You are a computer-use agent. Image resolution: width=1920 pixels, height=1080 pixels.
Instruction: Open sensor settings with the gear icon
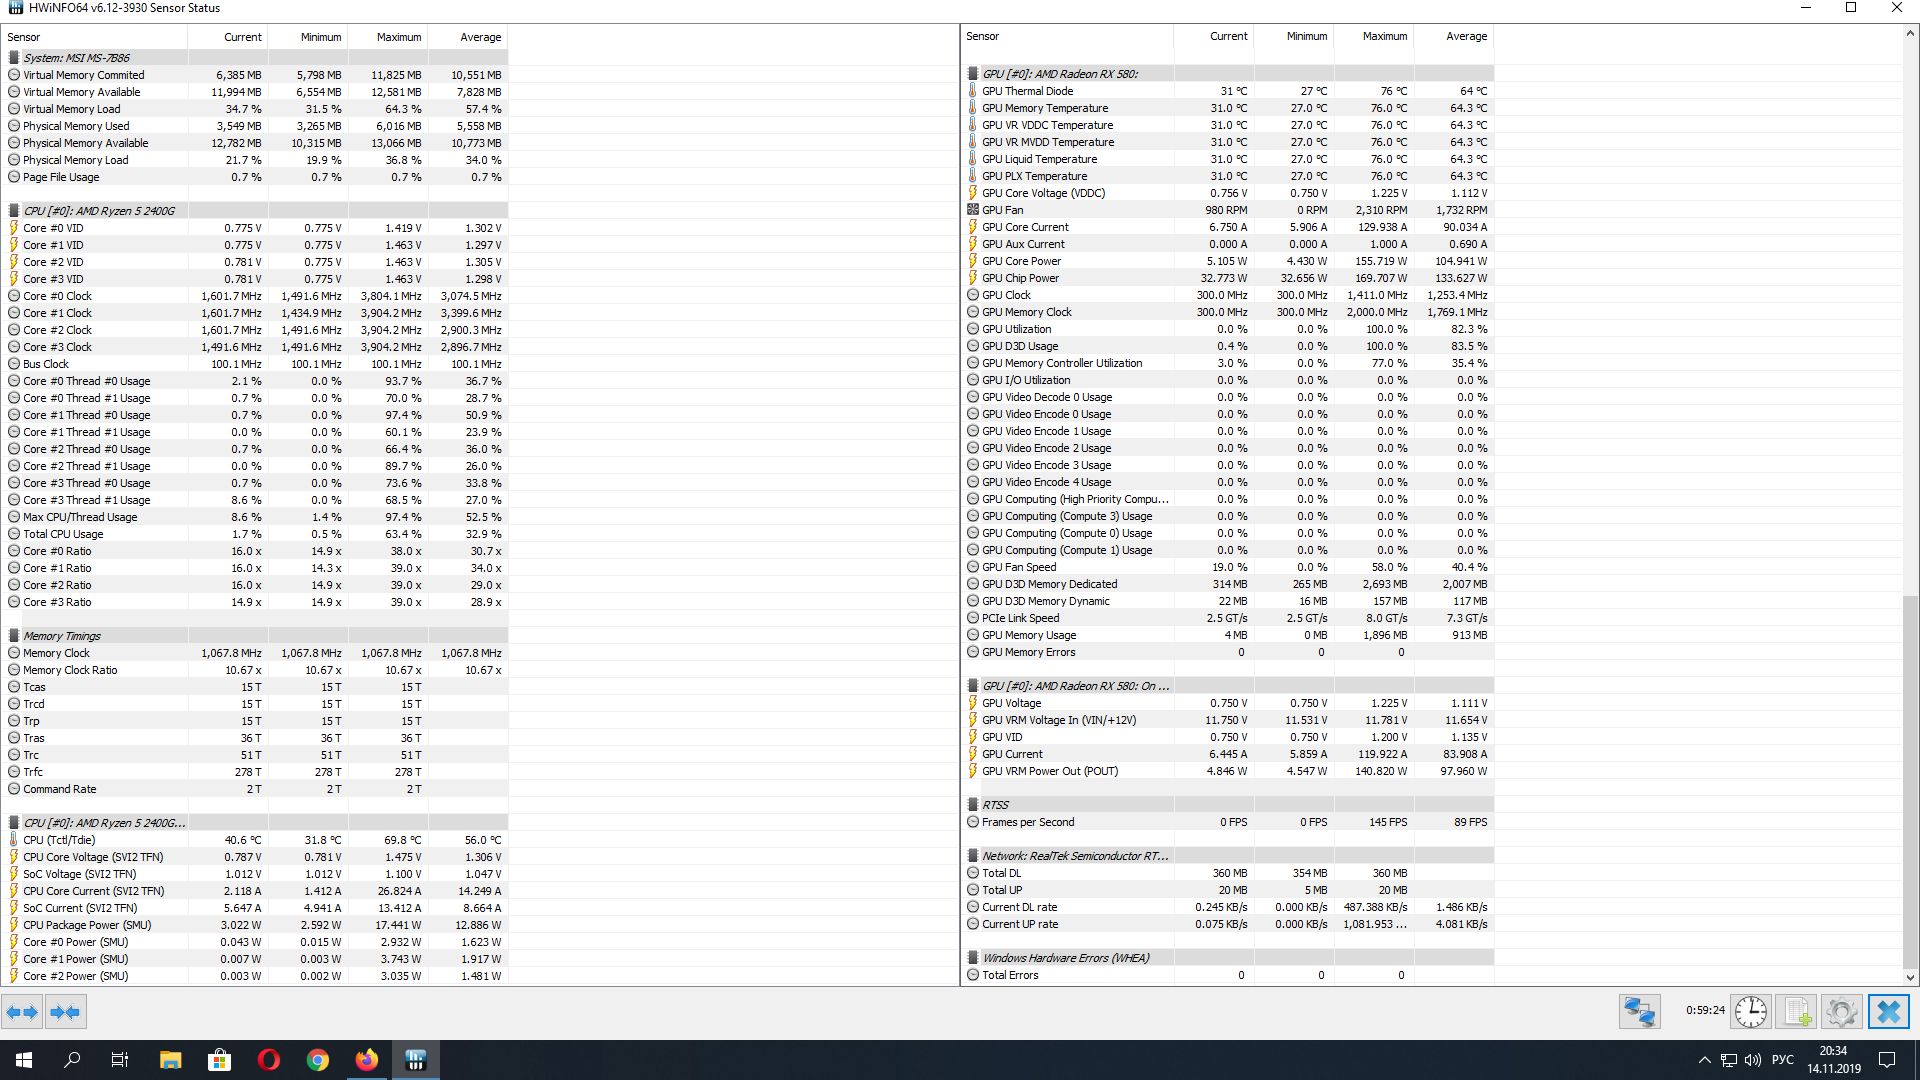click(1841, 1012)
